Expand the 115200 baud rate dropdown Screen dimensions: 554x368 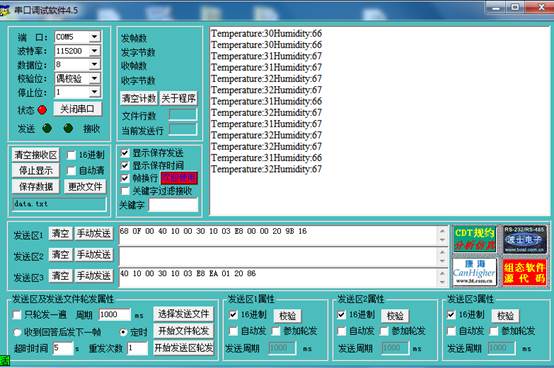(x=94, y=51)
